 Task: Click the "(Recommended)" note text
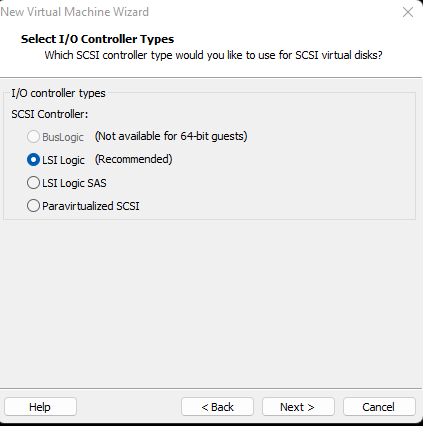(134, 159)
